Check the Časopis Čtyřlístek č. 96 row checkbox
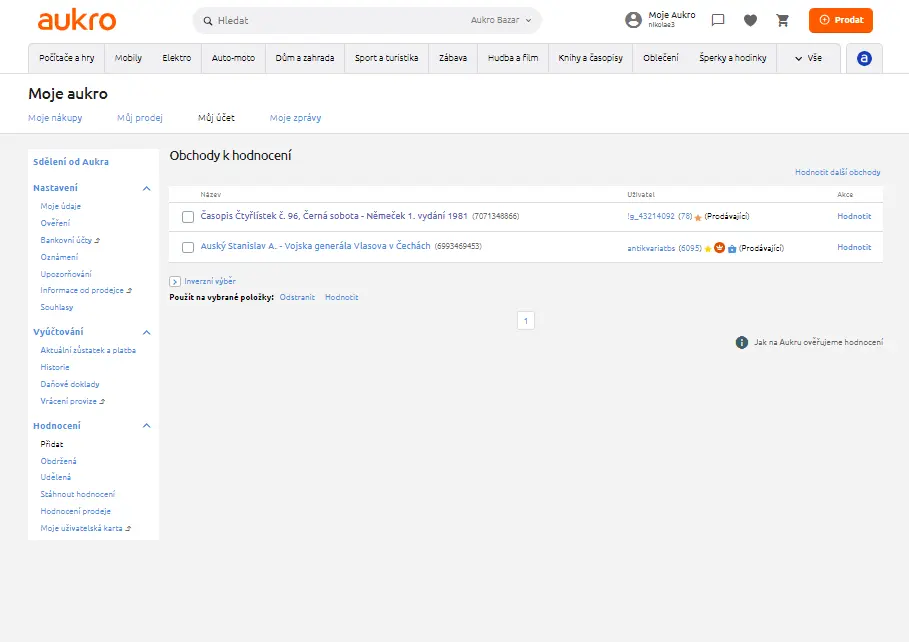The image size is (909, 642). click(x=188, y=217)
